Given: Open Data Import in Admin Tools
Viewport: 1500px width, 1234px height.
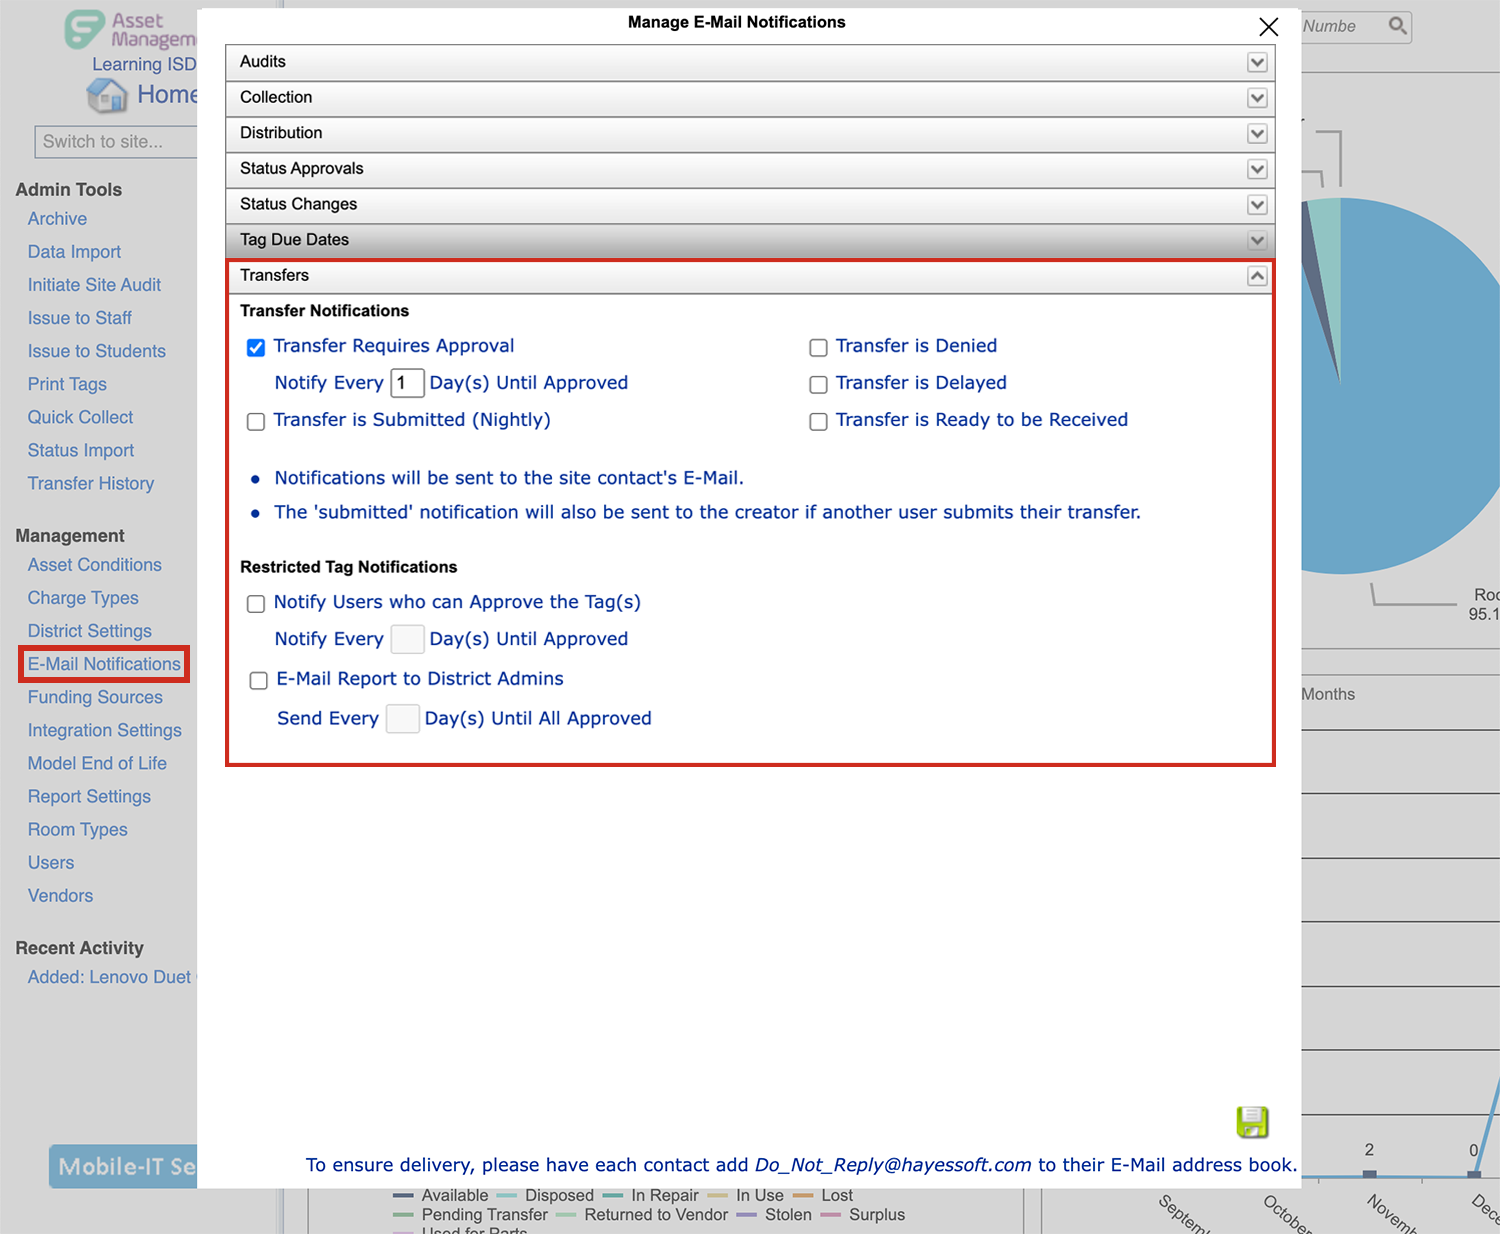Looking at the screenshot, I should [74, 252].
